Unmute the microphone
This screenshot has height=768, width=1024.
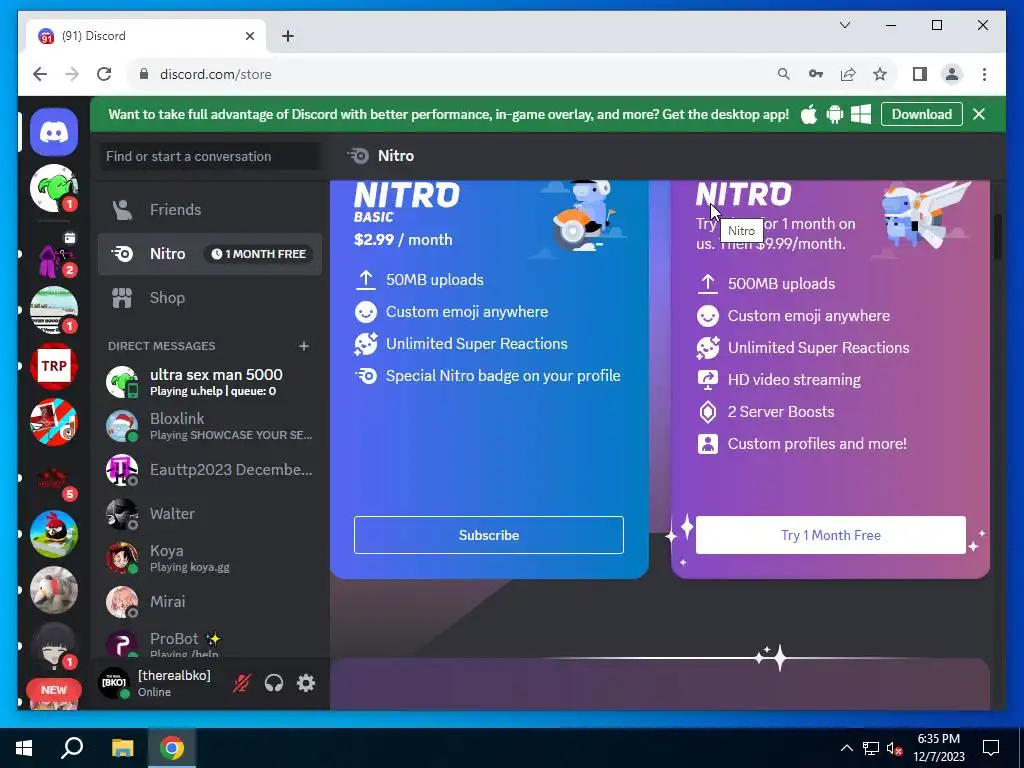[x=242, y=683]
